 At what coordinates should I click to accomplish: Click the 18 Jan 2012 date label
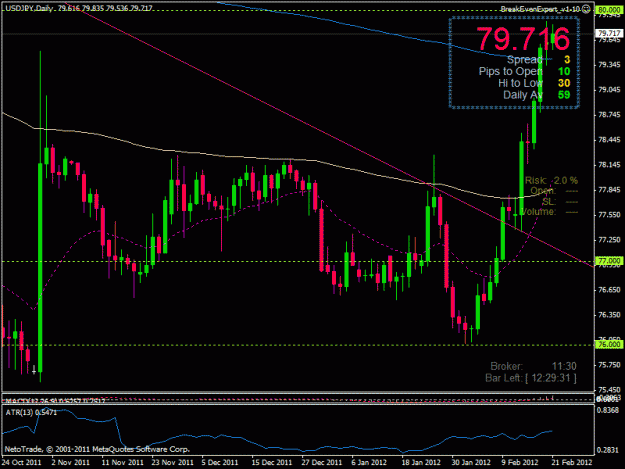[x=421, y=462]
